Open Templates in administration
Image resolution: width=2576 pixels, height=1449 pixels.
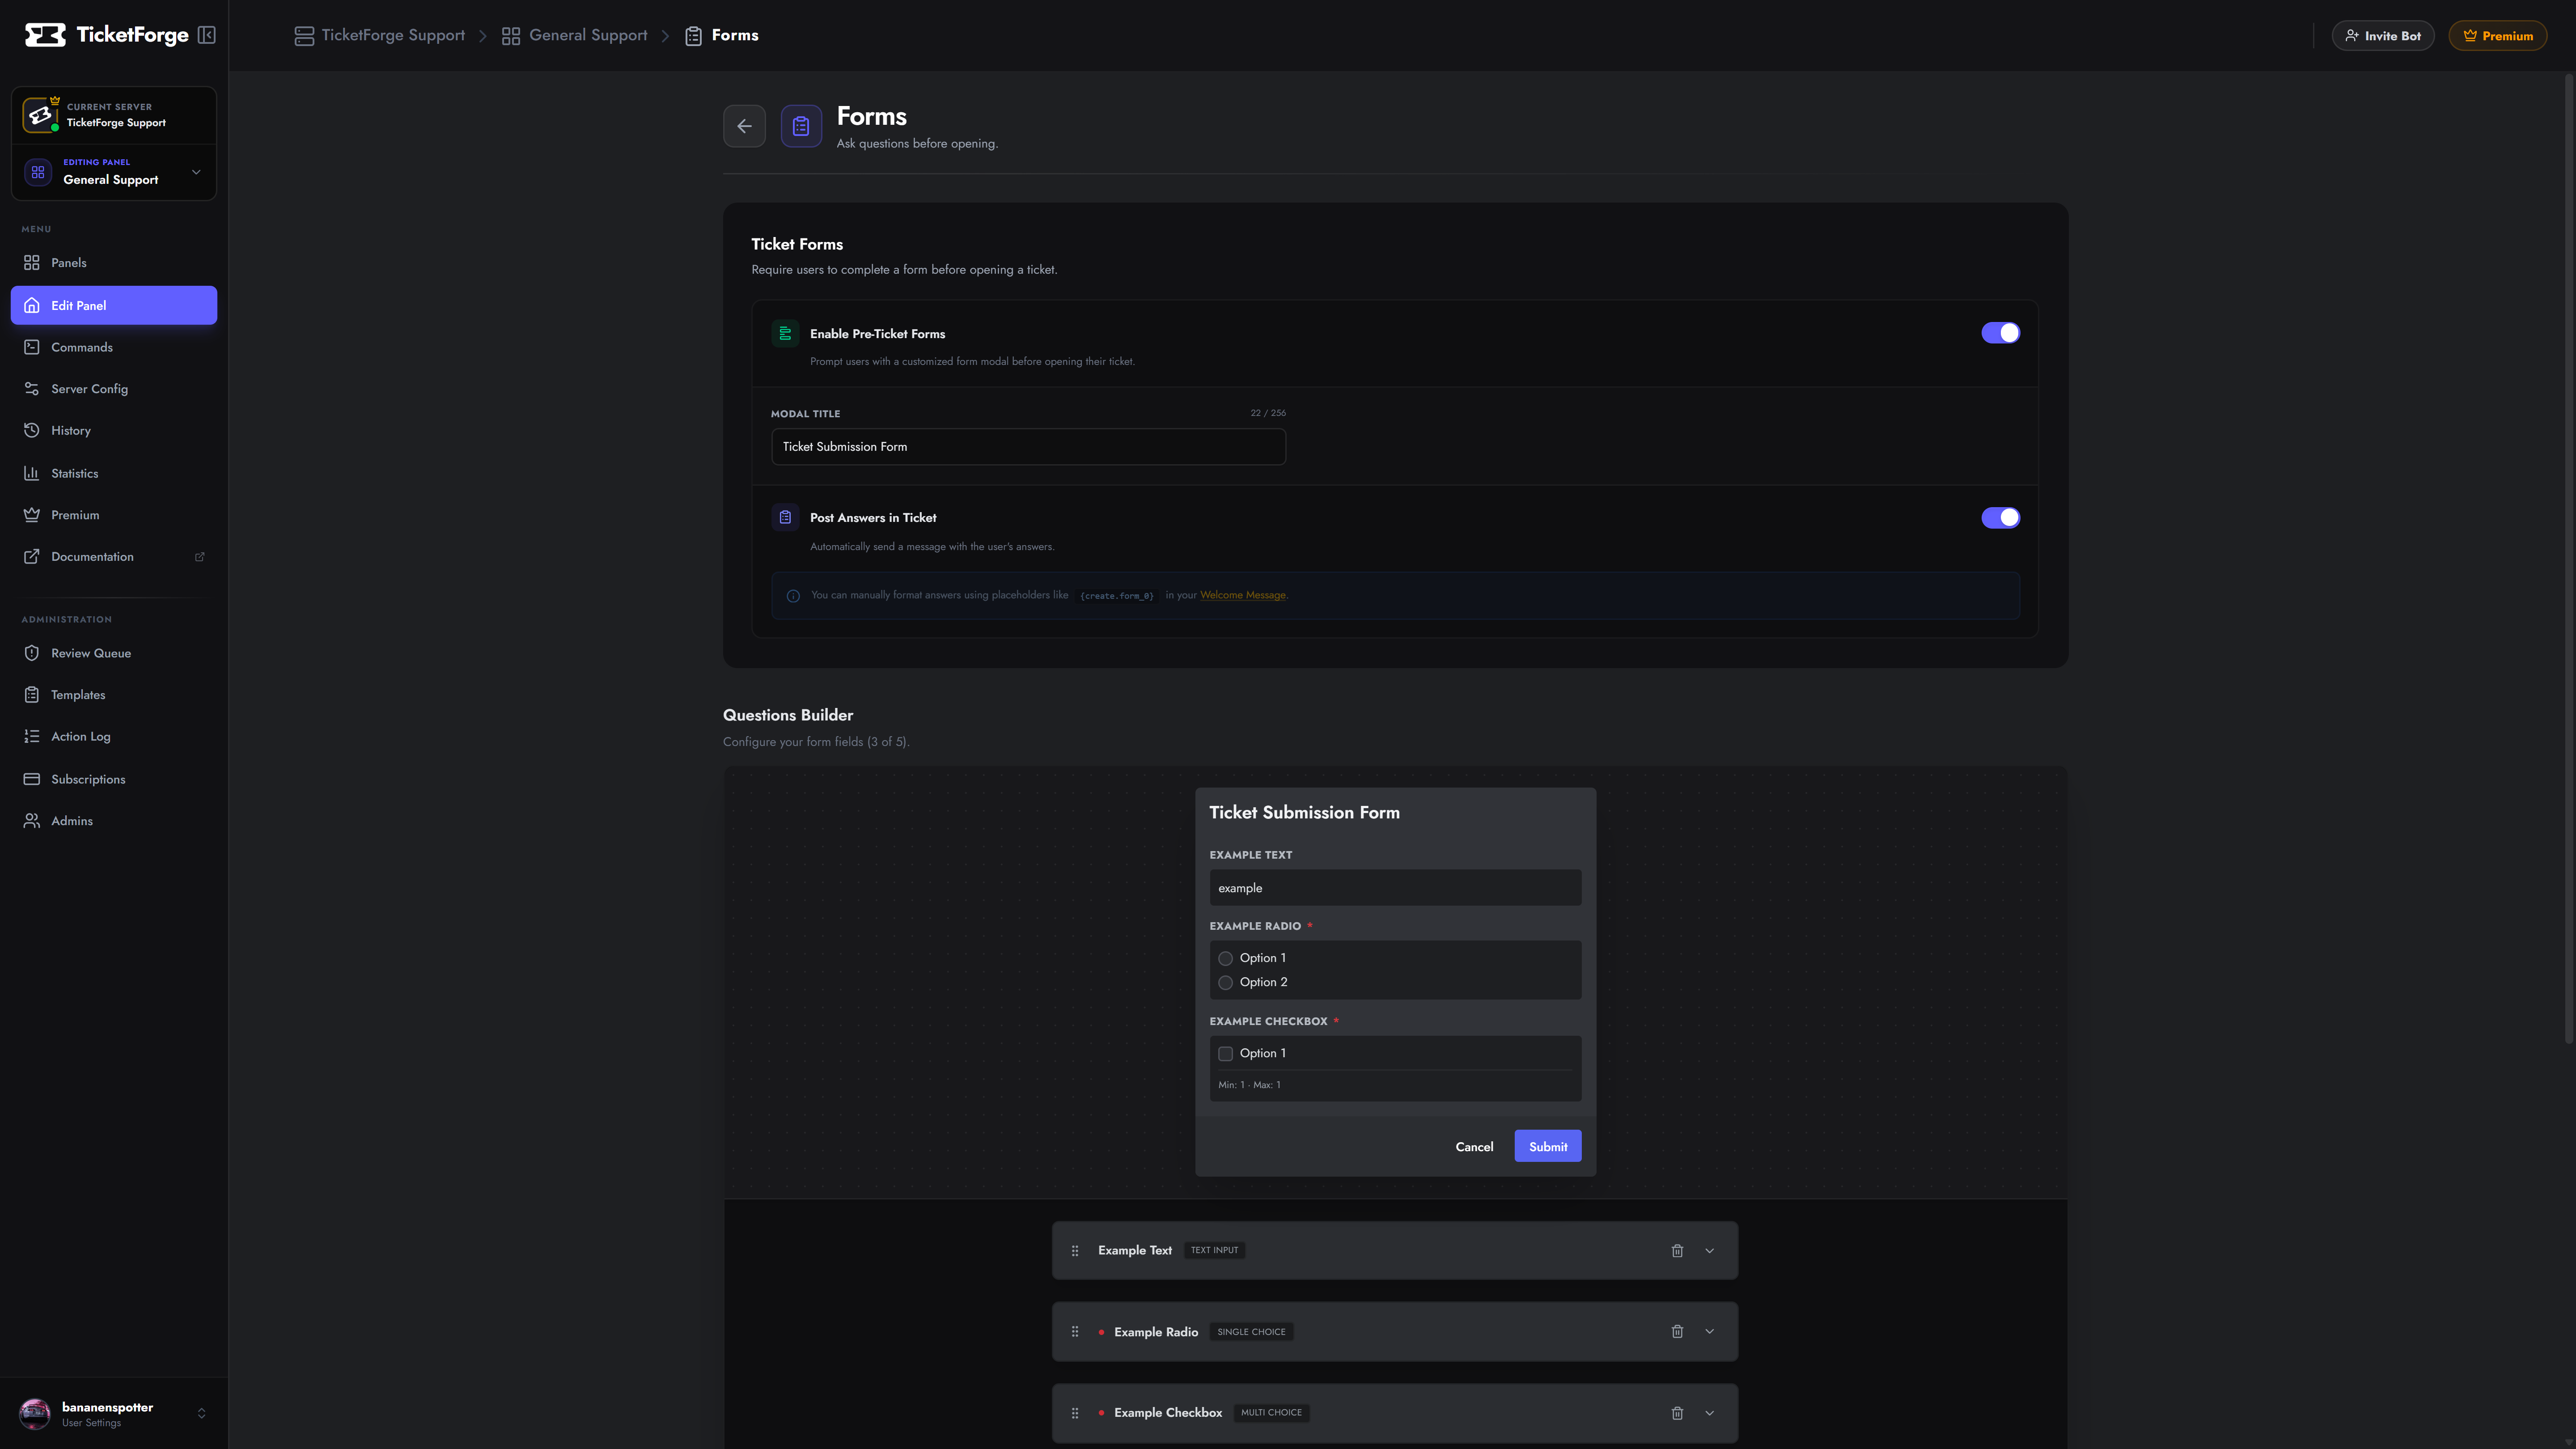114,695
